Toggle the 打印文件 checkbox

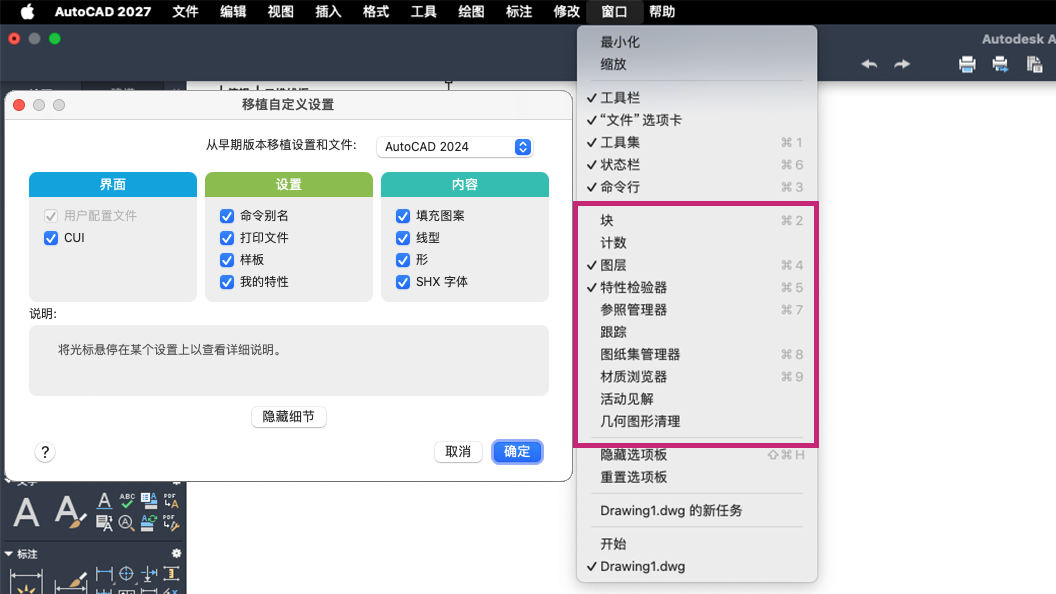point(227,238)
